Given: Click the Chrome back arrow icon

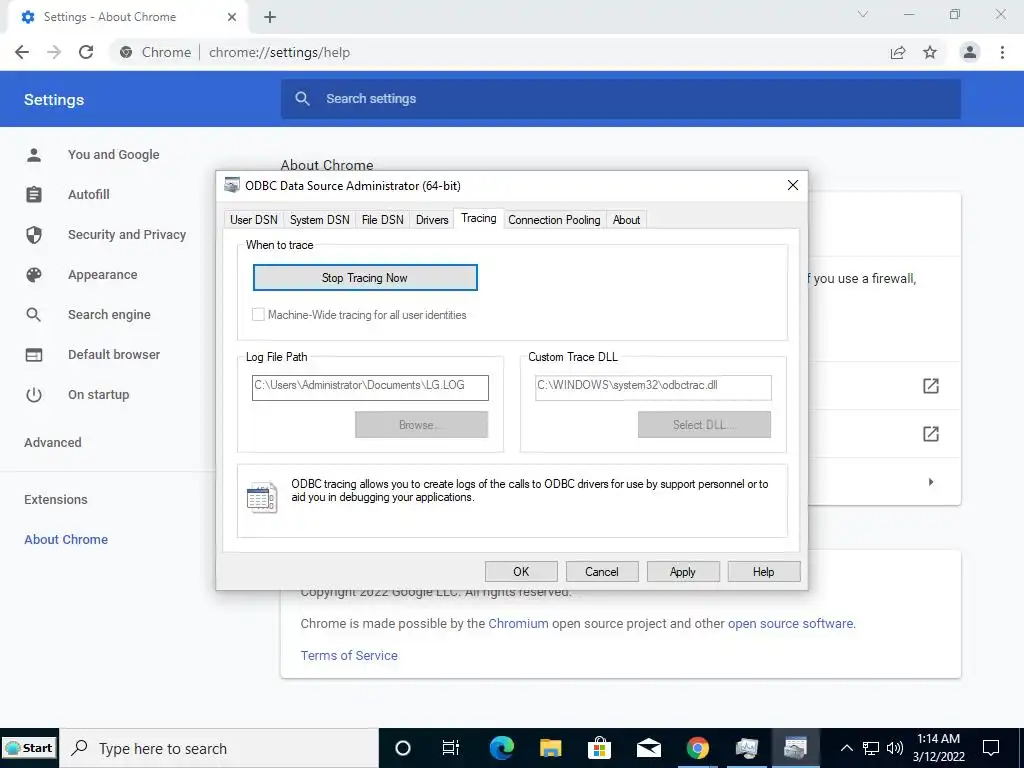Looking at the screenshot, I should pyautogui.click(x=22, y=52).
